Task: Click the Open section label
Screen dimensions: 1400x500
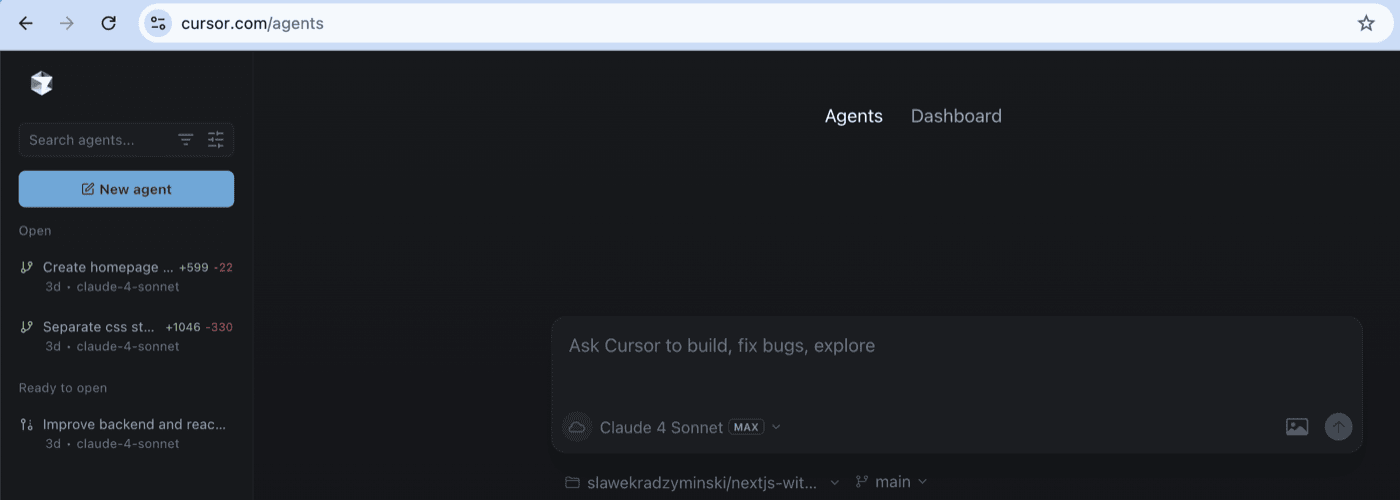Action: click(35, 231)
